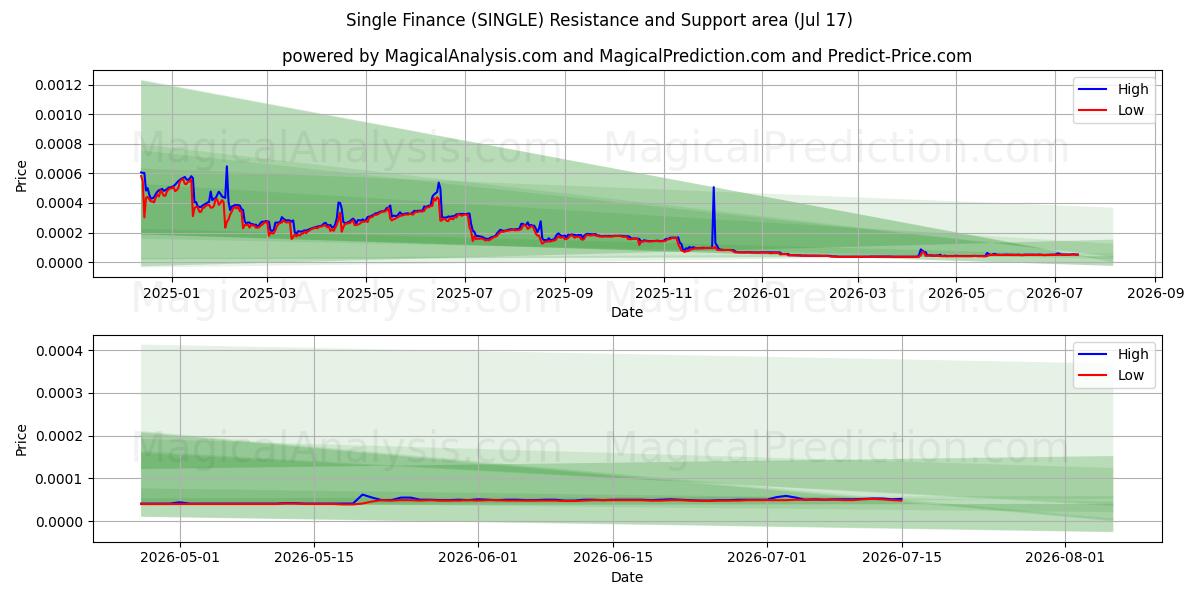The height and width of the screenshot is (600, 1200).
Task: Click the December 2025 price spike peak
Action: pos(713,187)
